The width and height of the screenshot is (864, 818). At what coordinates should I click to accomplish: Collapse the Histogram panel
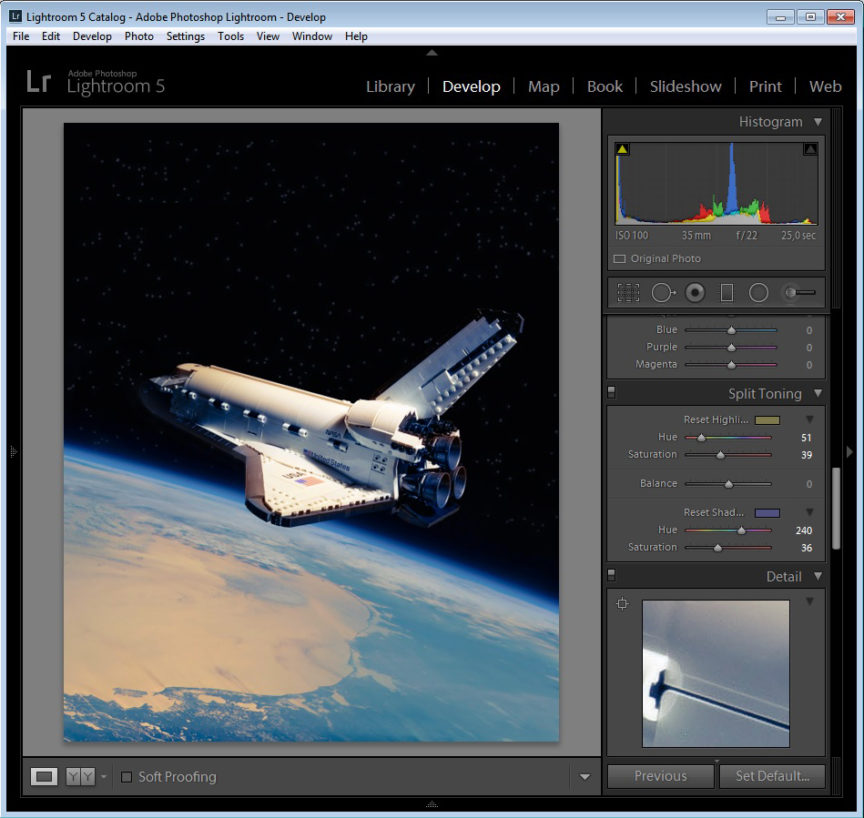(x=817, y=122)
